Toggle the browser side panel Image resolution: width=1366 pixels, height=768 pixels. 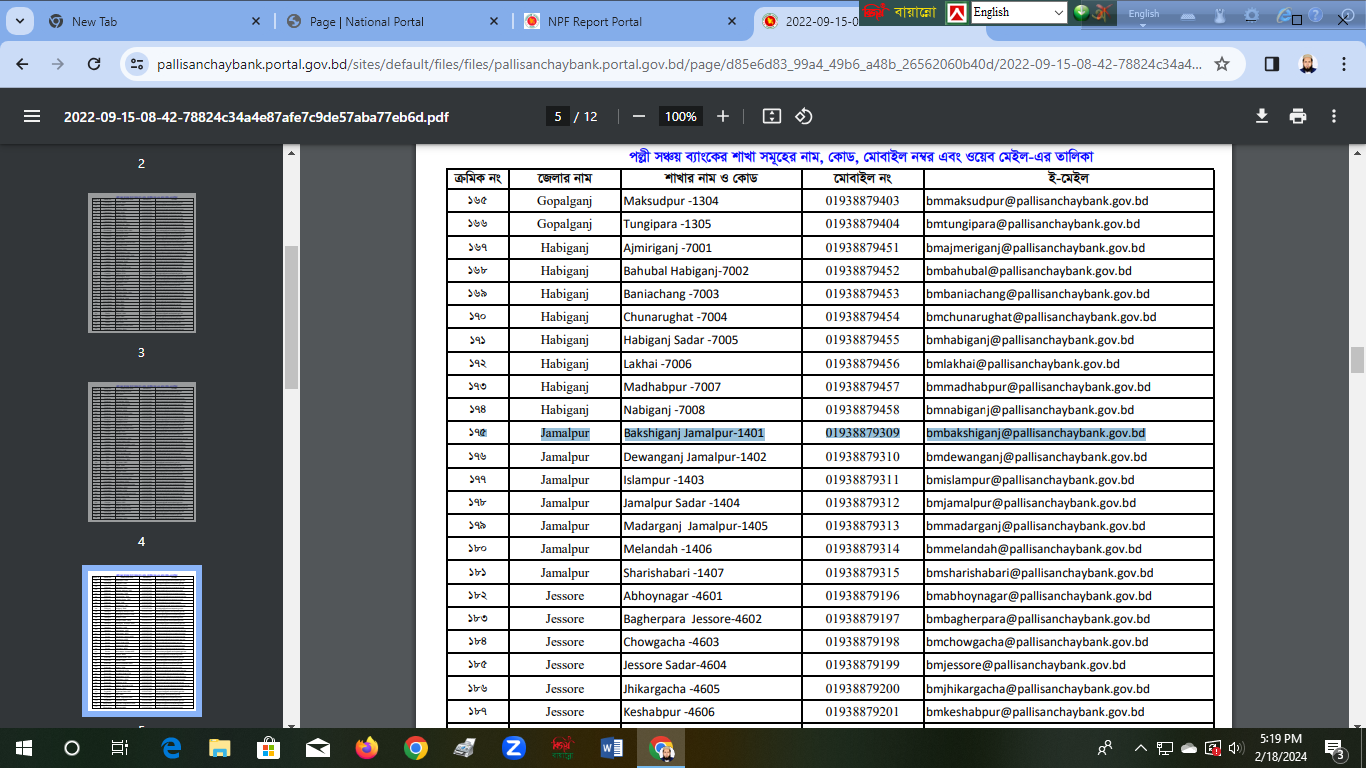[x=1272, y=64]
